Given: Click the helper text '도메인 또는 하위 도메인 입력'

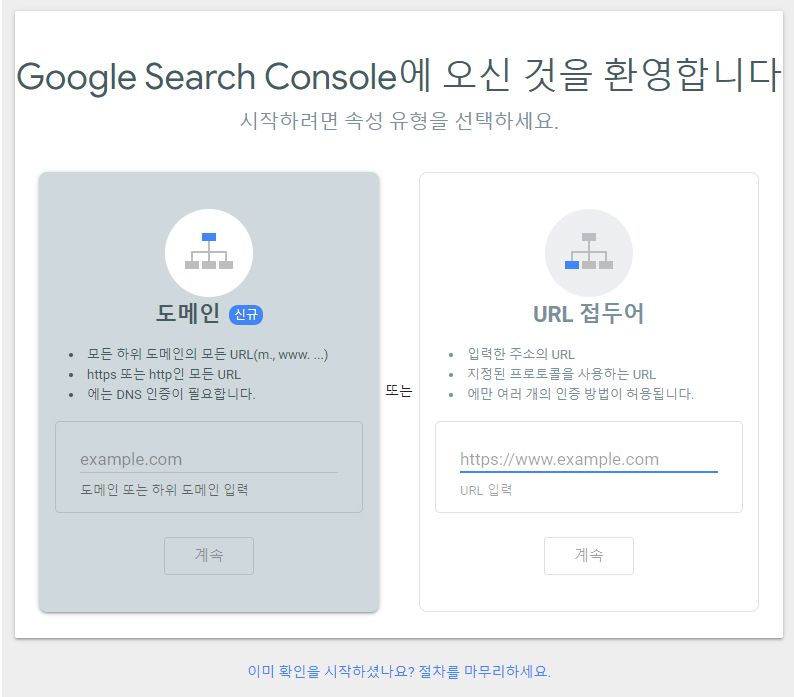Looking at the screenshot, I should click(x=164, y=490).
